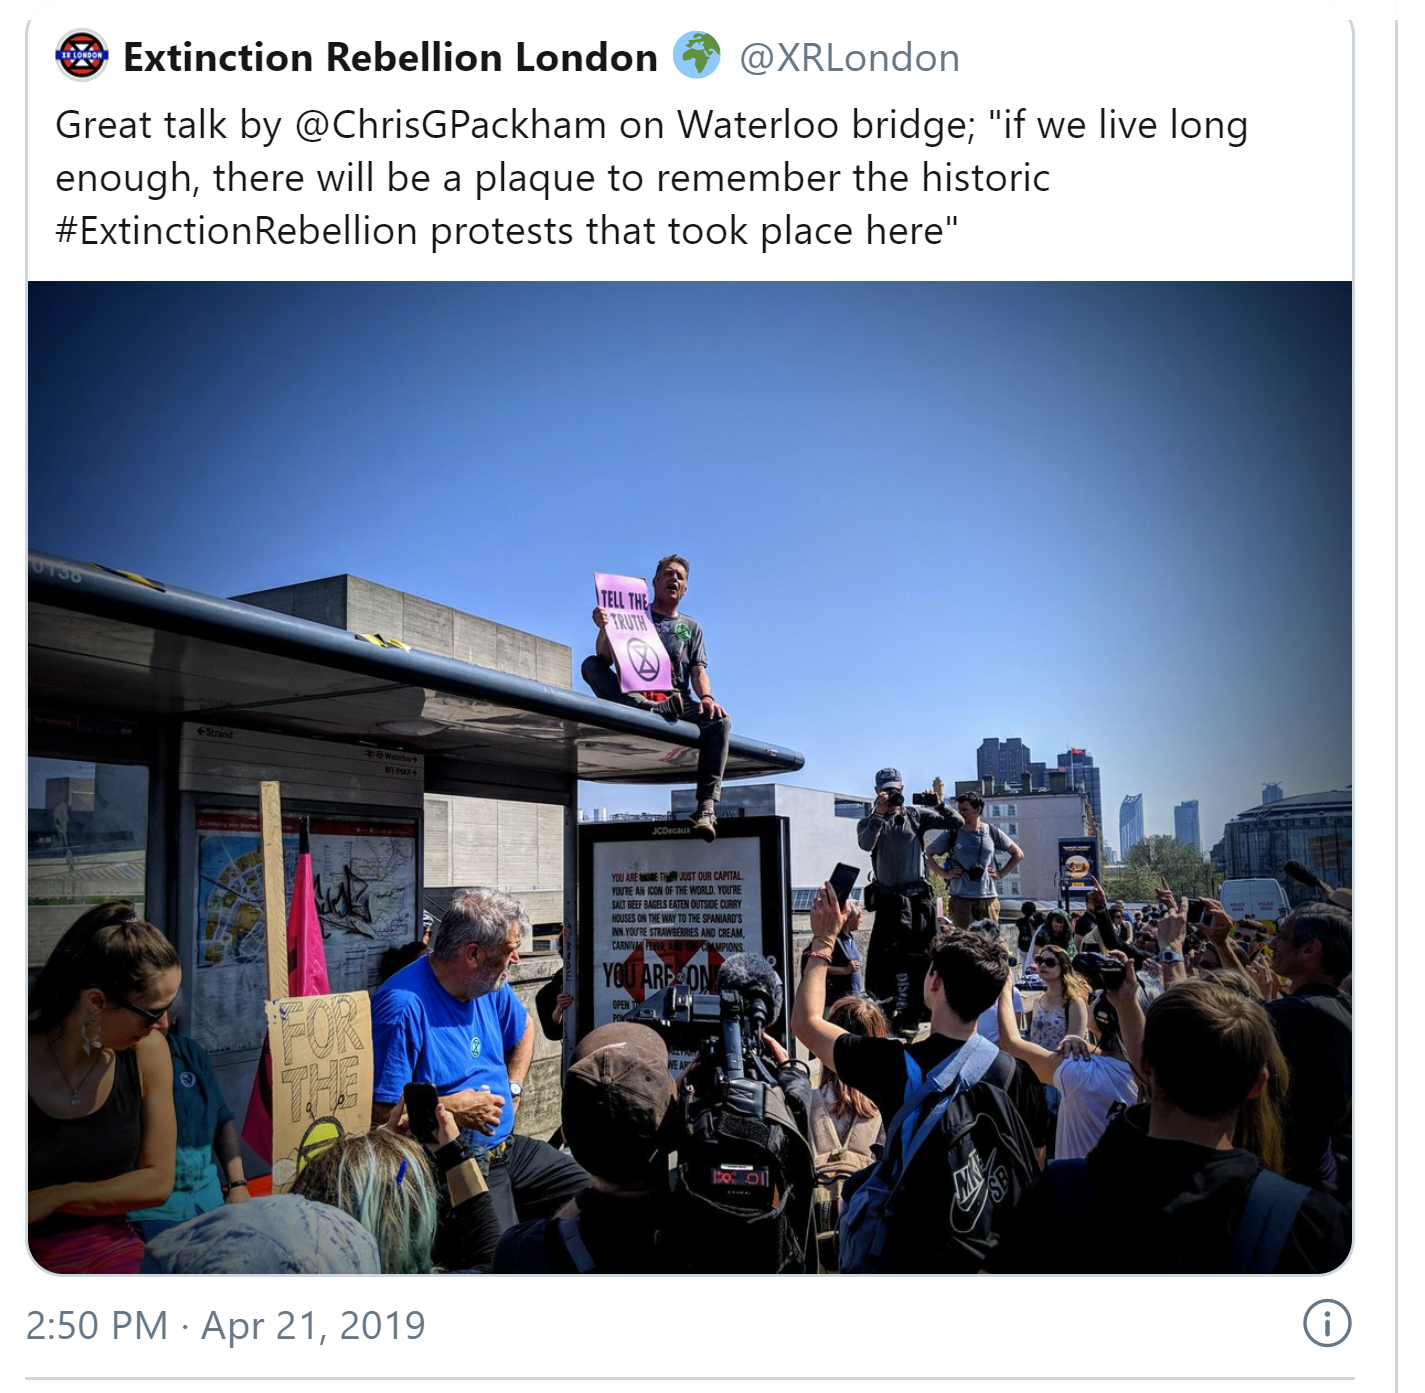Click the 2:50 PM Apr 21, 2019 timestamp
This screenshot has height=1393, width=1425.
[226, 1326]
